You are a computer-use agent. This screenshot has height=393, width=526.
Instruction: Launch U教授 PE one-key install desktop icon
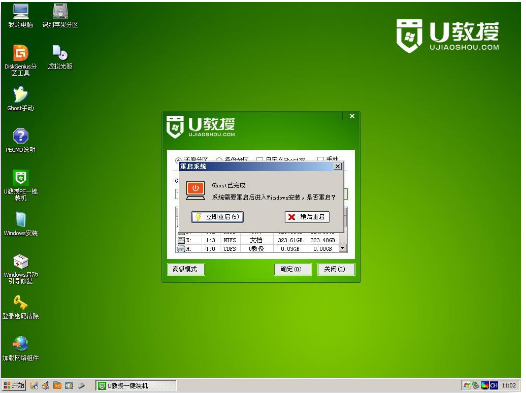(20, 185)
